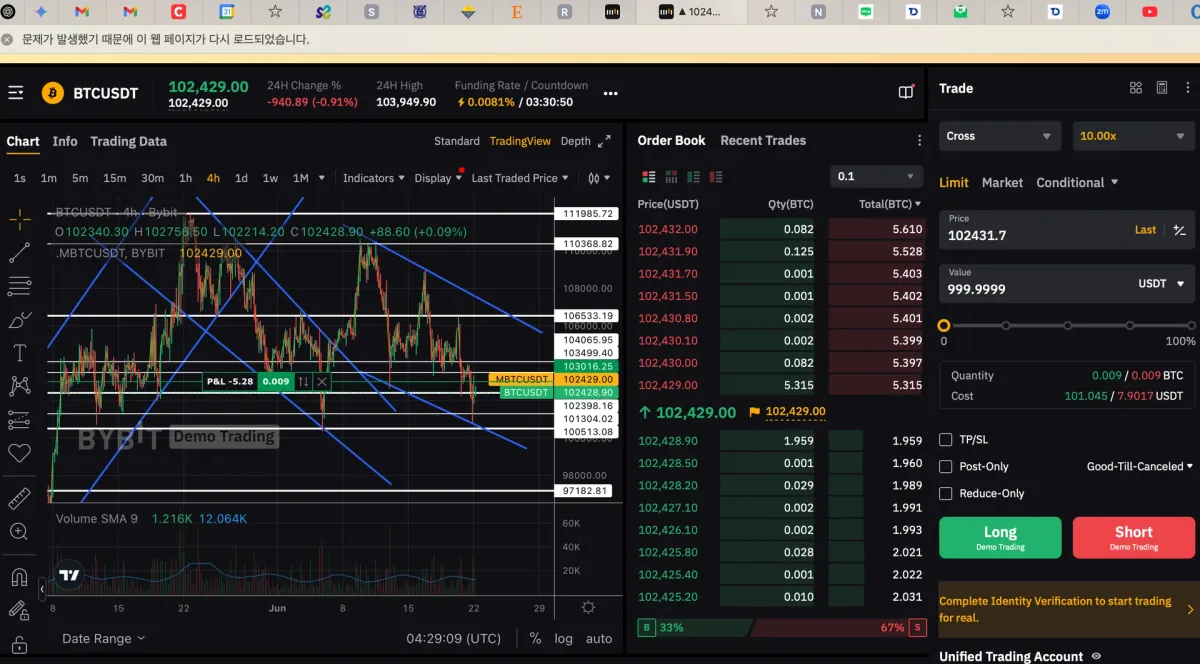Open the Indicators dropdown
Screen dimensions: 1200x664
[x=373, y=178]
